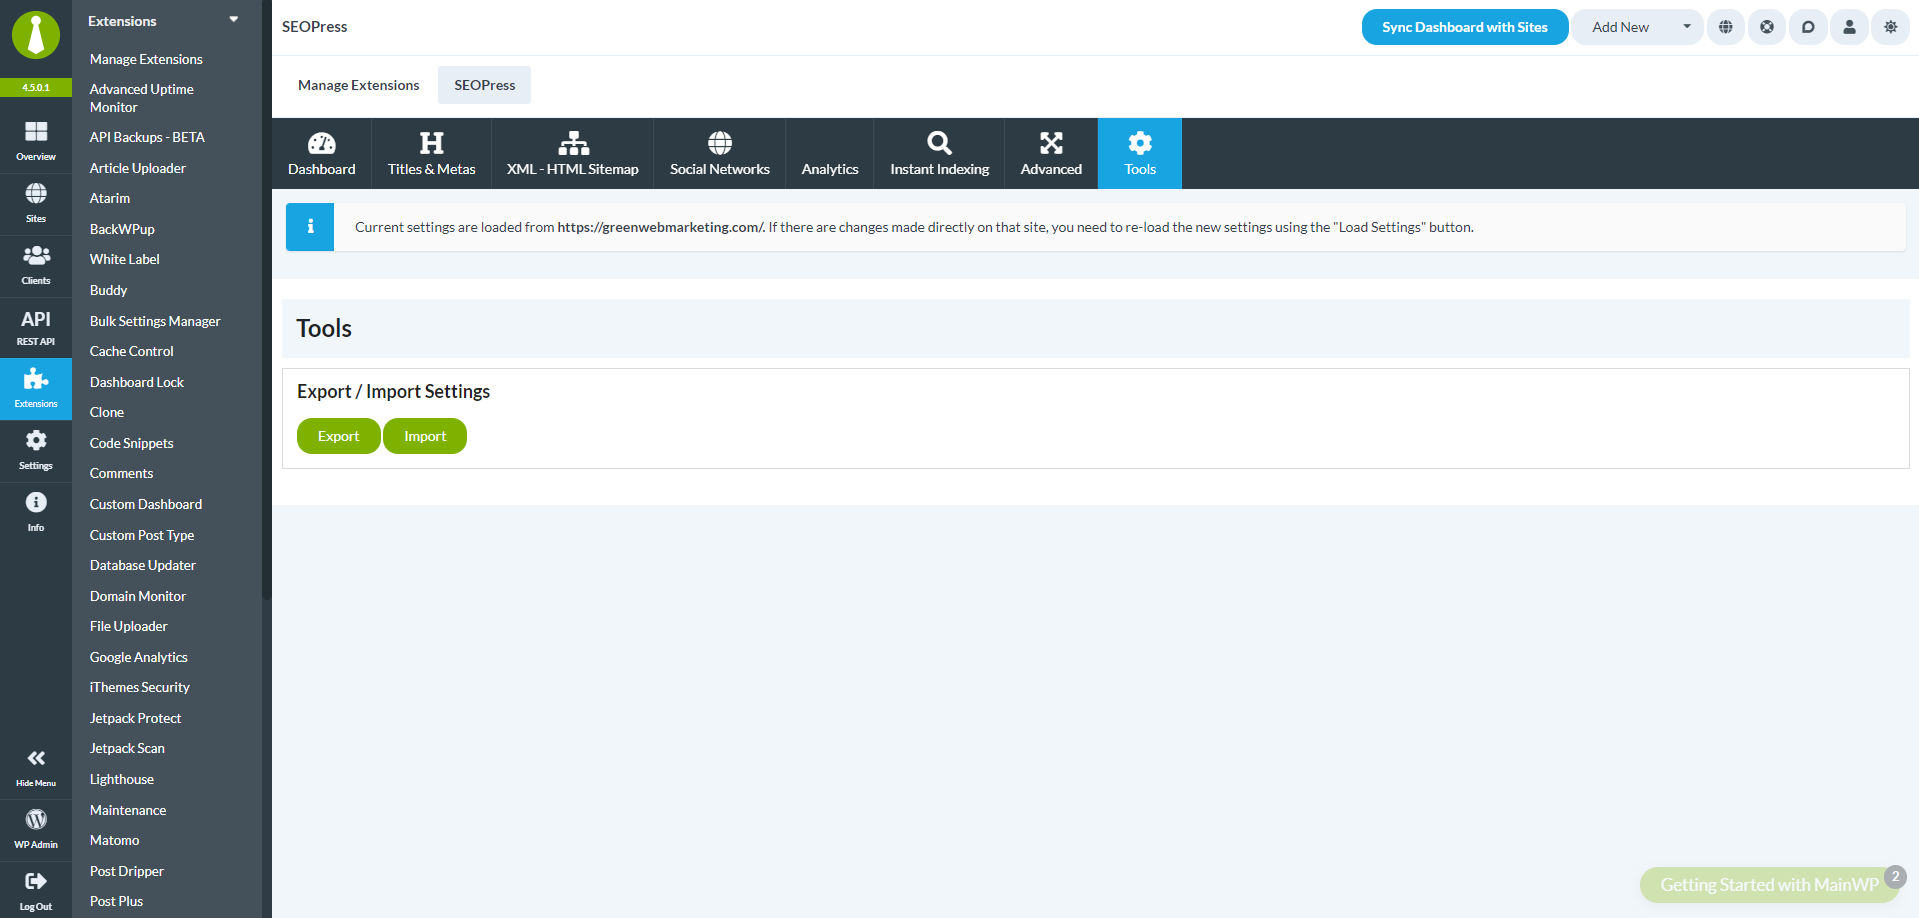Open Manage Extensions in sidebar
Screen dimensions: 1919x918
click(146, 59)
